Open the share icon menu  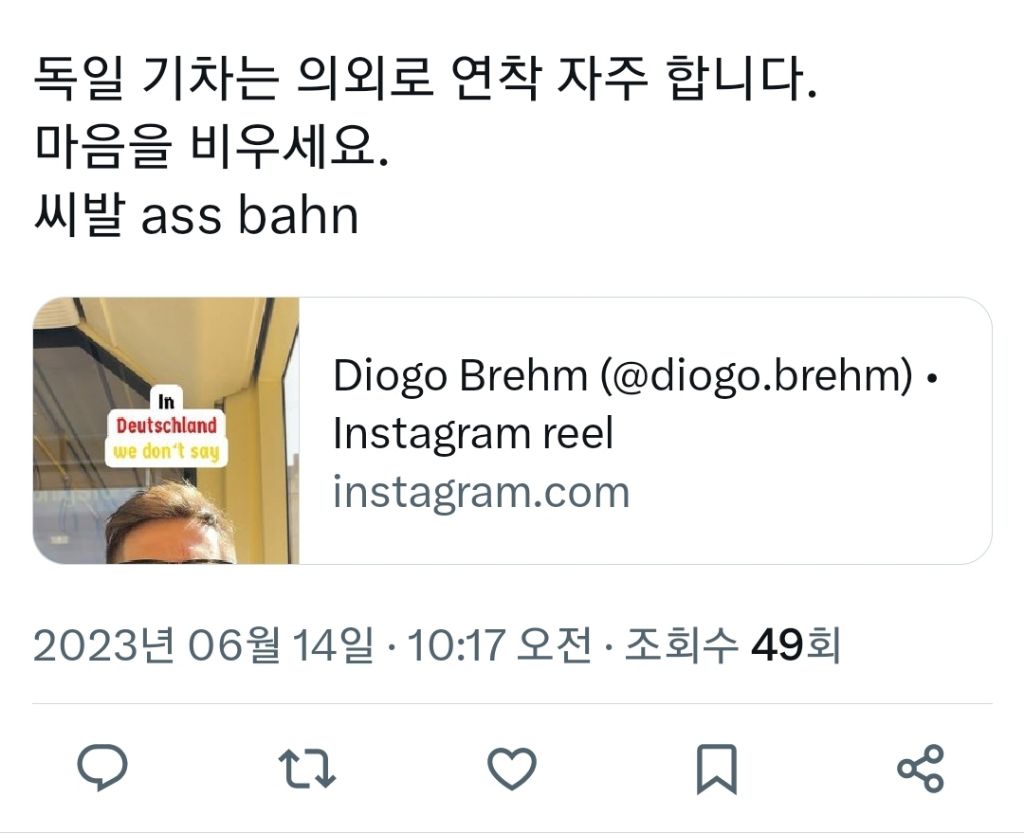pyautogui.click(x=921, y=768)
